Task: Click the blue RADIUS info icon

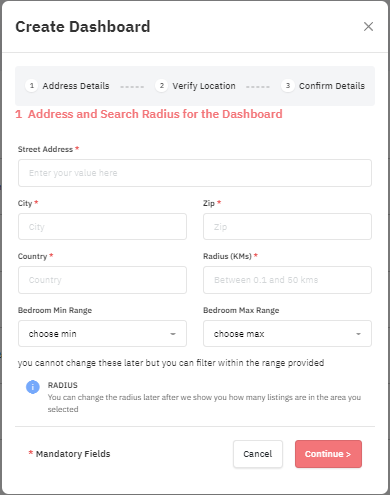Action: click(33, 387)
